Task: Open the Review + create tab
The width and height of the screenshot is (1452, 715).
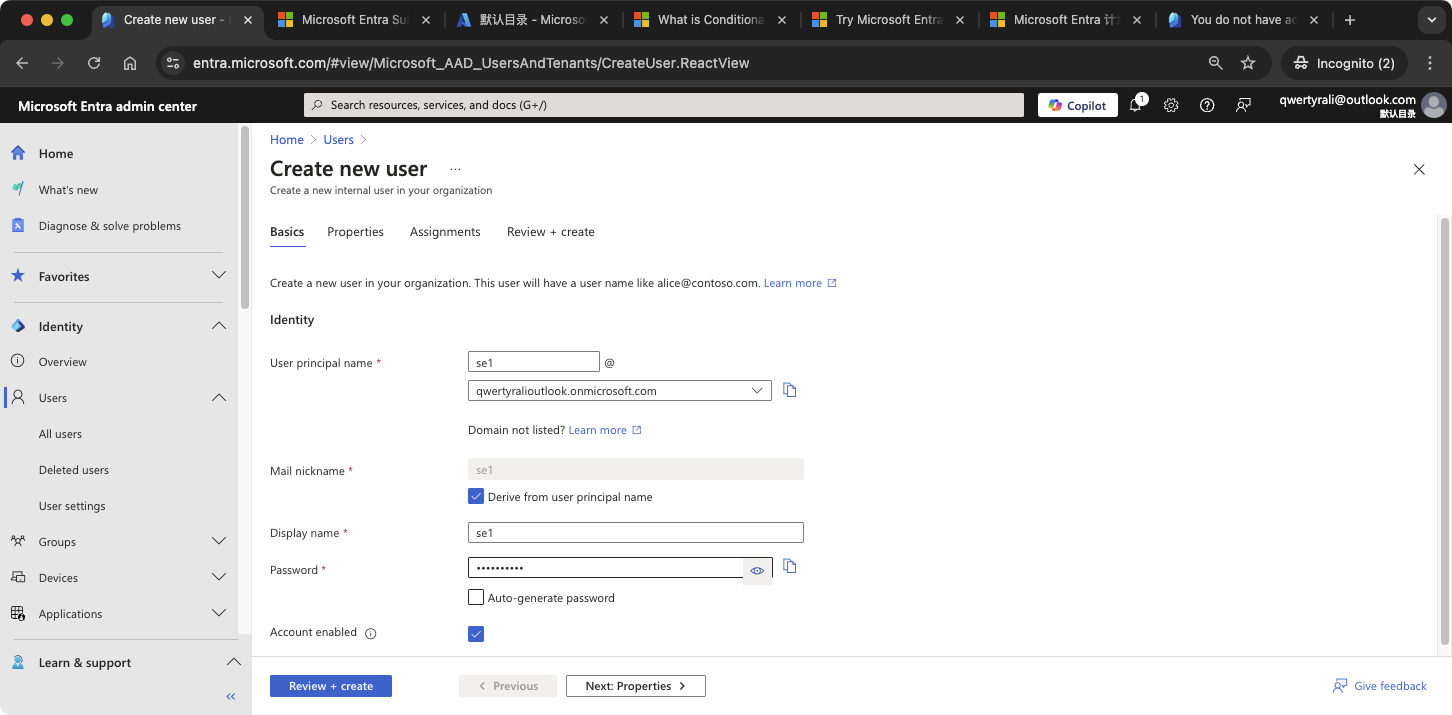Action: click(x=551, y=232)
